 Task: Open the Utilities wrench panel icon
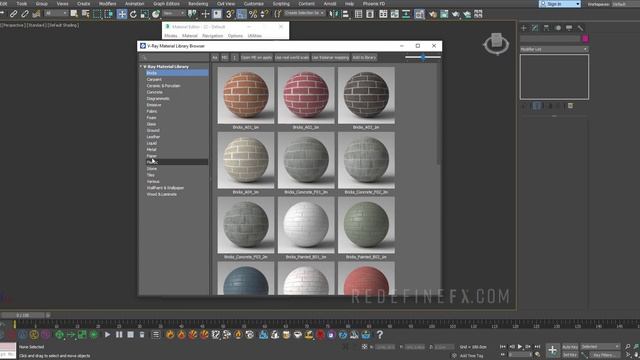(x=580, y=28)
